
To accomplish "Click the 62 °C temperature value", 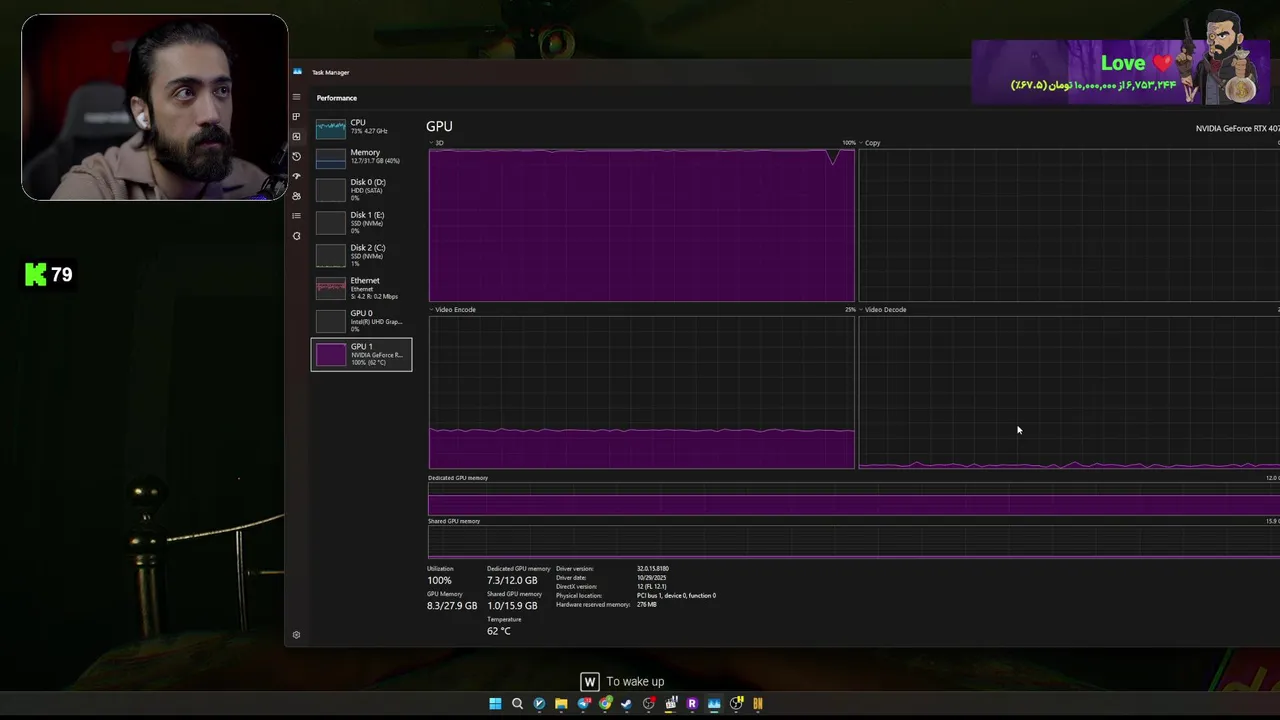I will (499, 631).
